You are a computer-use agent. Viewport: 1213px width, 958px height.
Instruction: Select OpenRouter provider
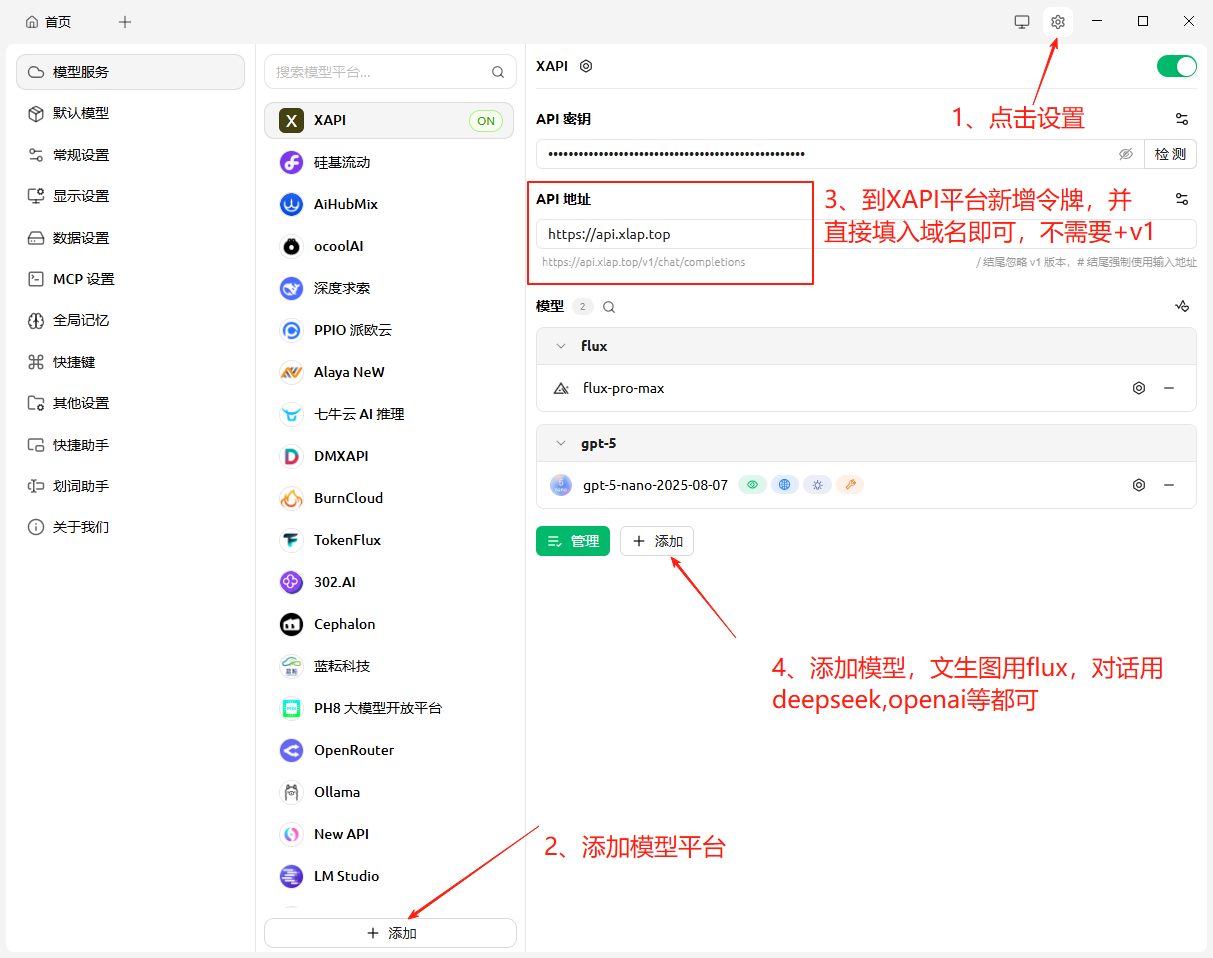(389, 750)
